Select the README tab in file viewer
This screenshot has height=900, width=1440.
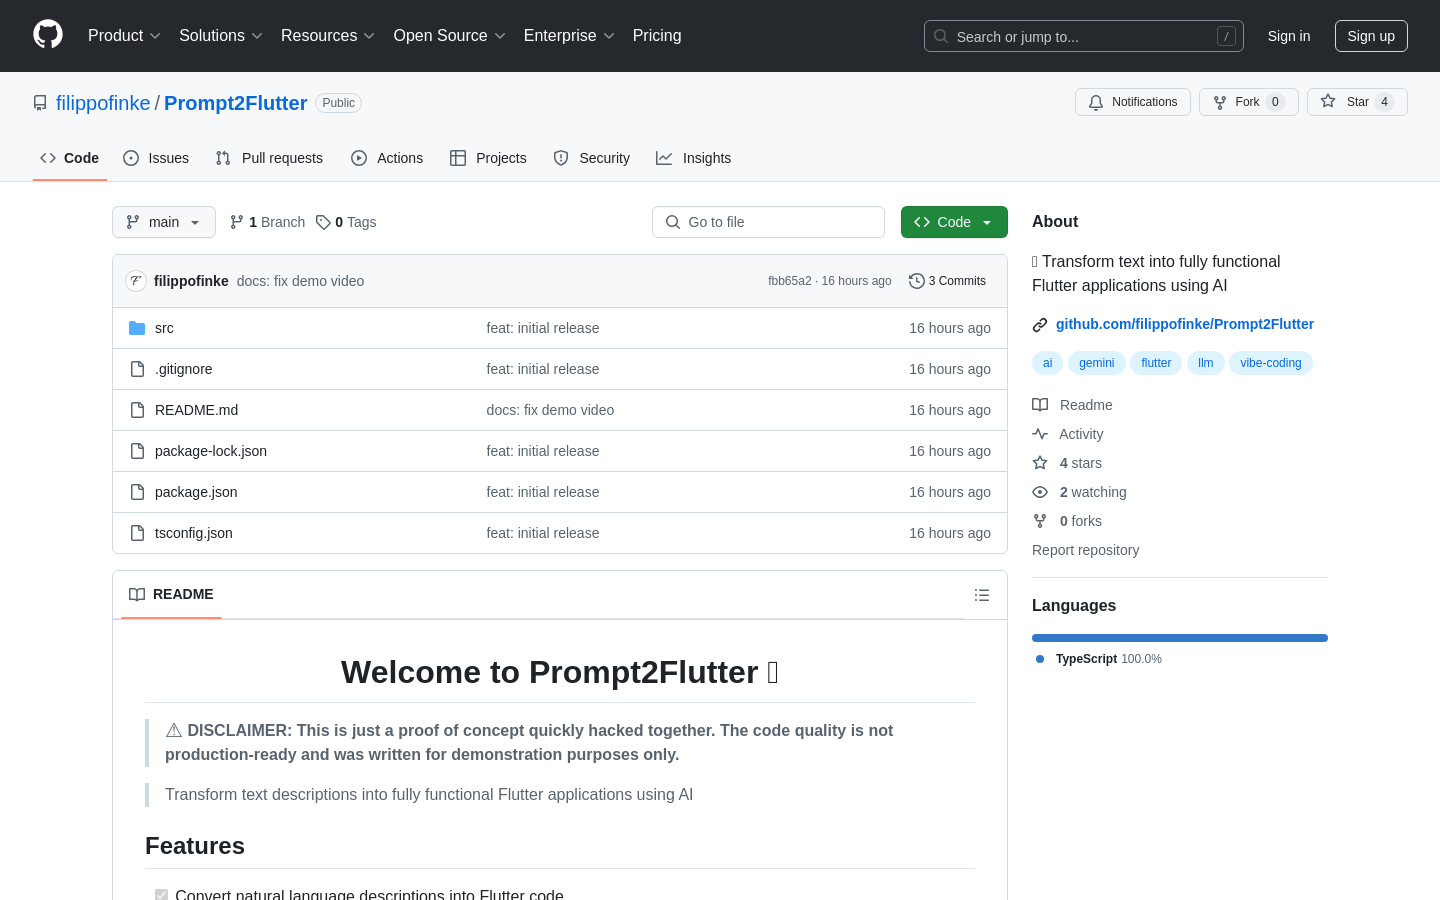coord(171,594)
